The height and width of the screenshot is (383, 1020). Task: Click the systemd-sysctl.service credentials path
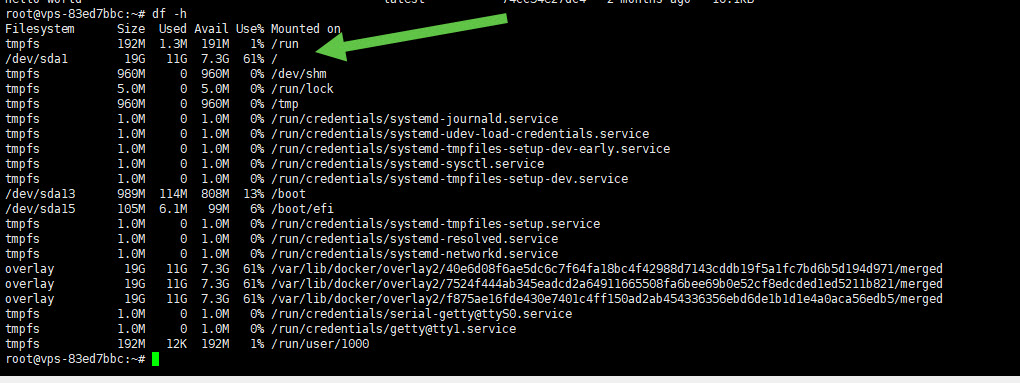coord(407,164)
